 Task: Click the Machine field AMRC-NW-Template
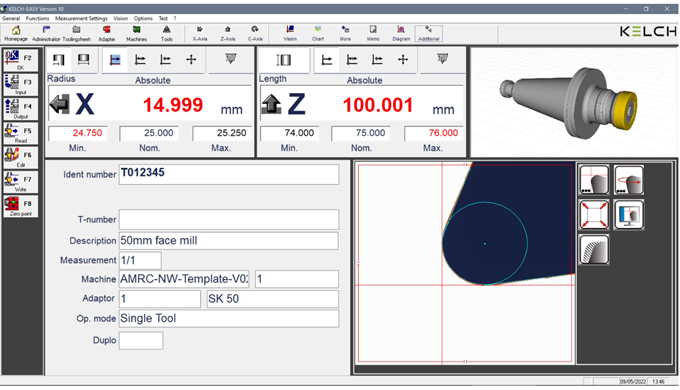click(184, 279)
